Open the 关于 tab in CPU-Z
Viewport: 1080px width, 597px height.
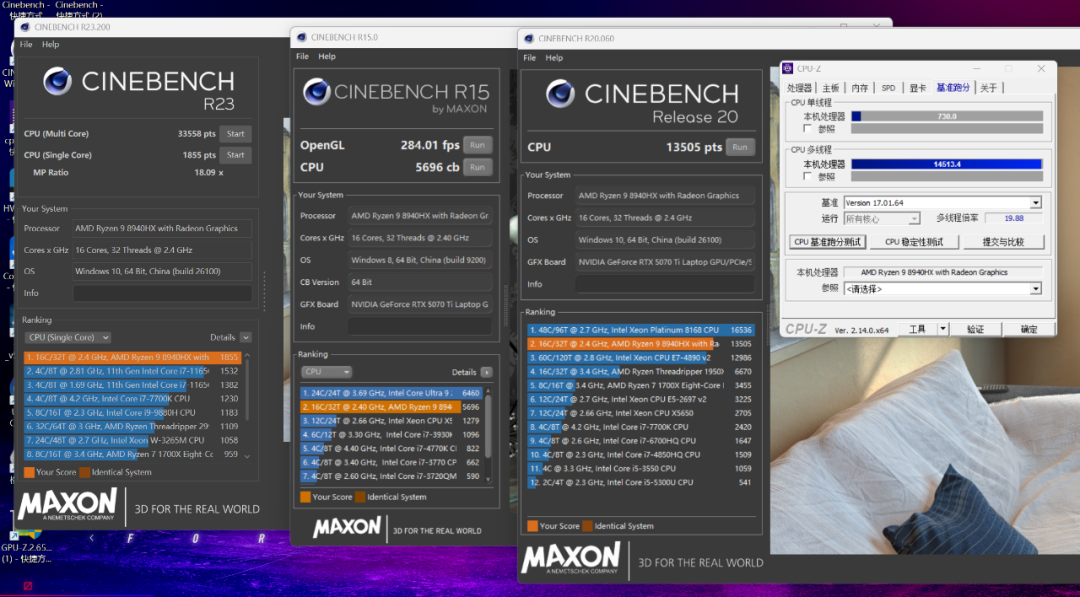(x=988, y=88)
